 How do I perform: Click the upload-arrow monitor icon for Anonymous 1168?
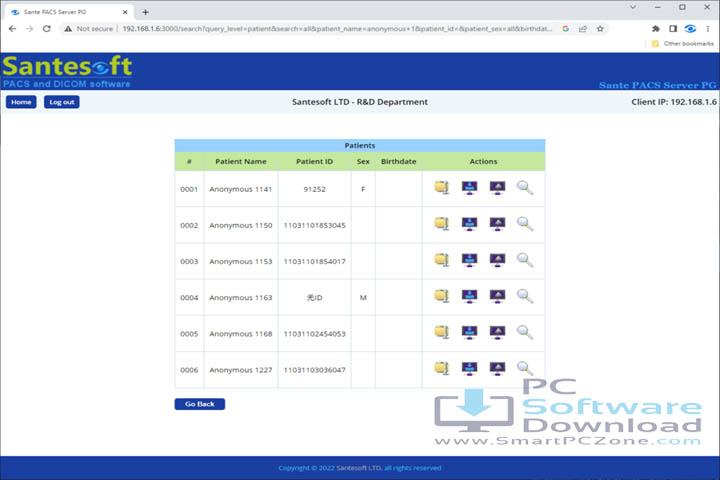click(497, 332)
